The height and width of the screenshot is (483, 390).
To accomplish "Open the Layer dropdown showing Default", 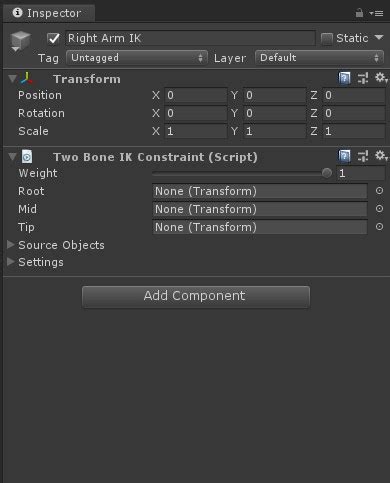I will pos(319,58).
